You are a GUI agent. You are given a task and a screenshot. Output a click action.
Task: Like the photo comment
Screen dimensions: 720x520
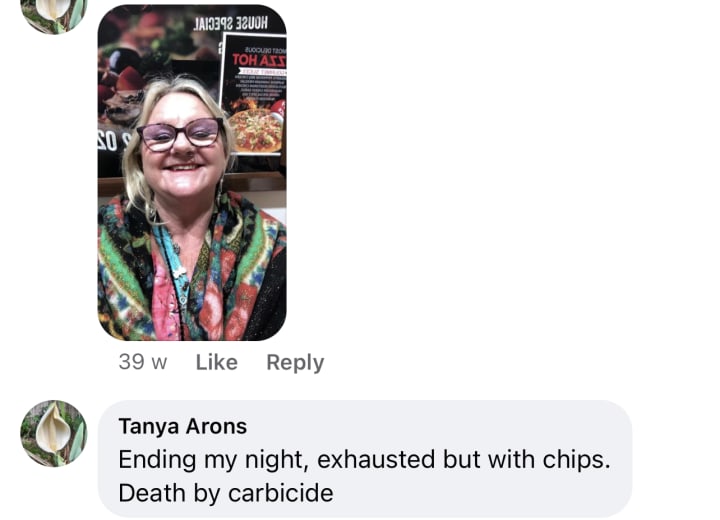[217, 362]
